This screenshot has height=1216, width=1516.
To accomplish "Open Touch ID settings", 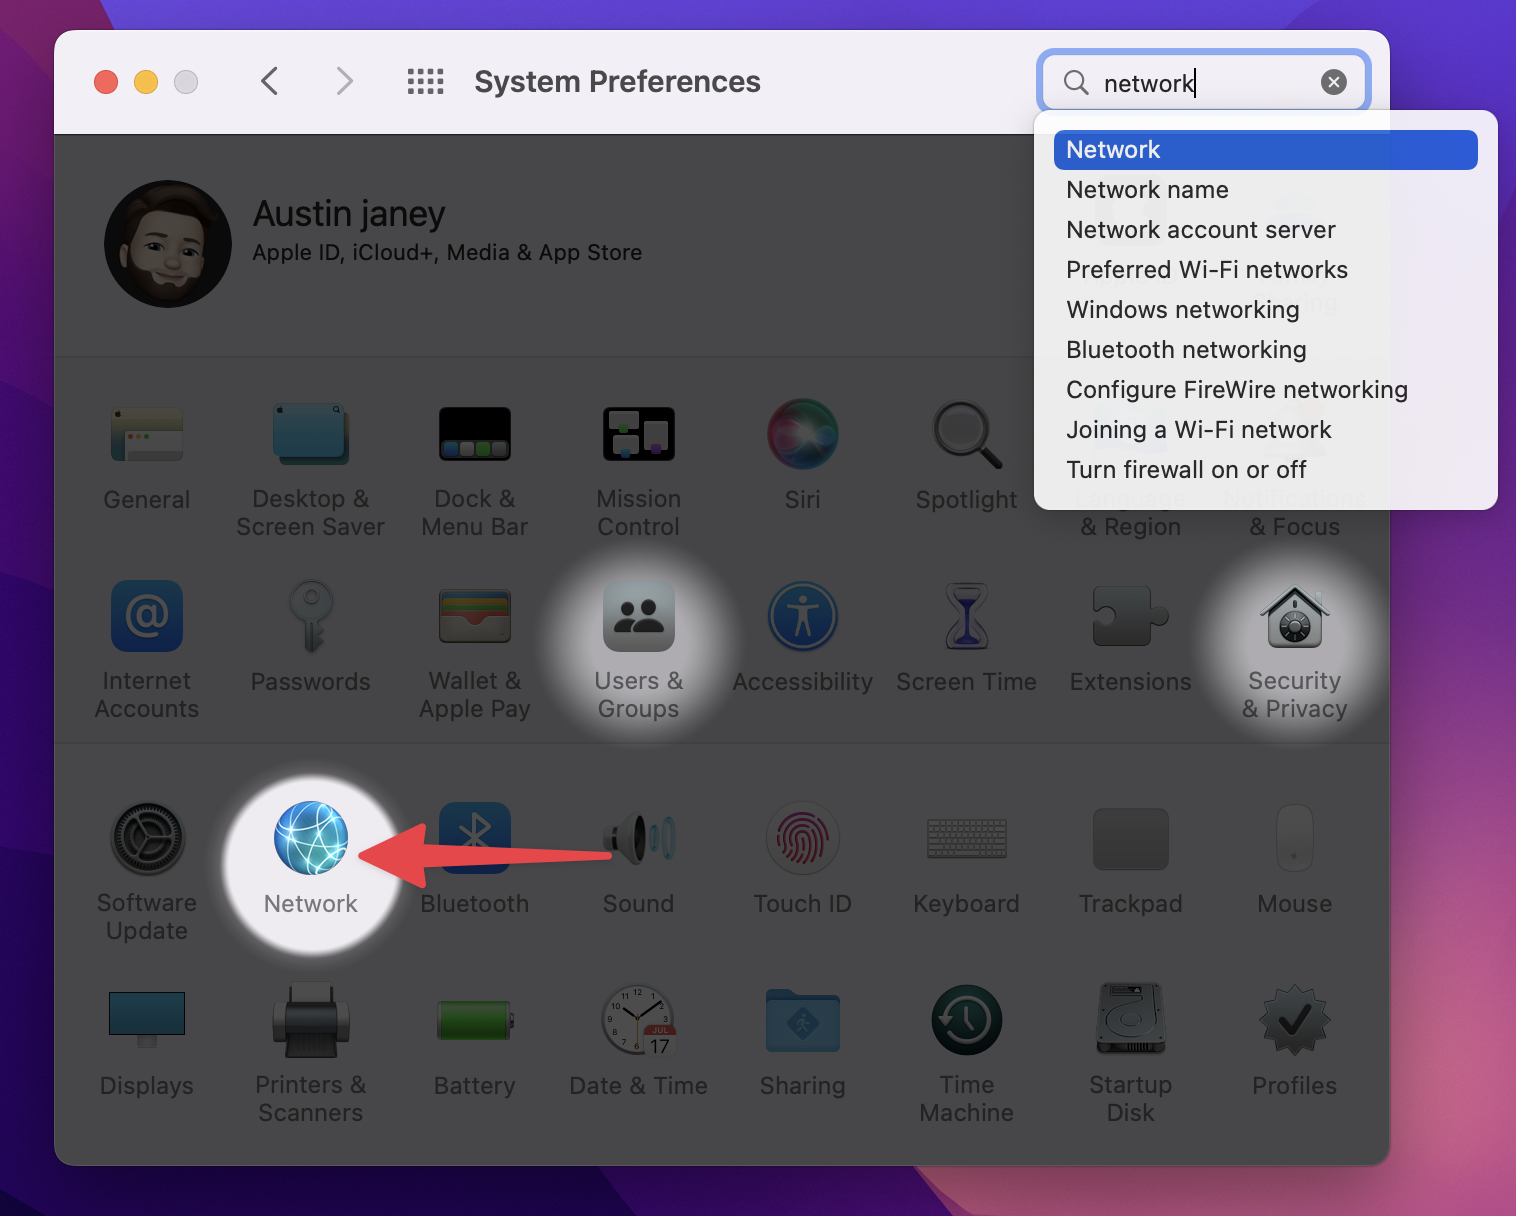I will click(x=802, y=839).
